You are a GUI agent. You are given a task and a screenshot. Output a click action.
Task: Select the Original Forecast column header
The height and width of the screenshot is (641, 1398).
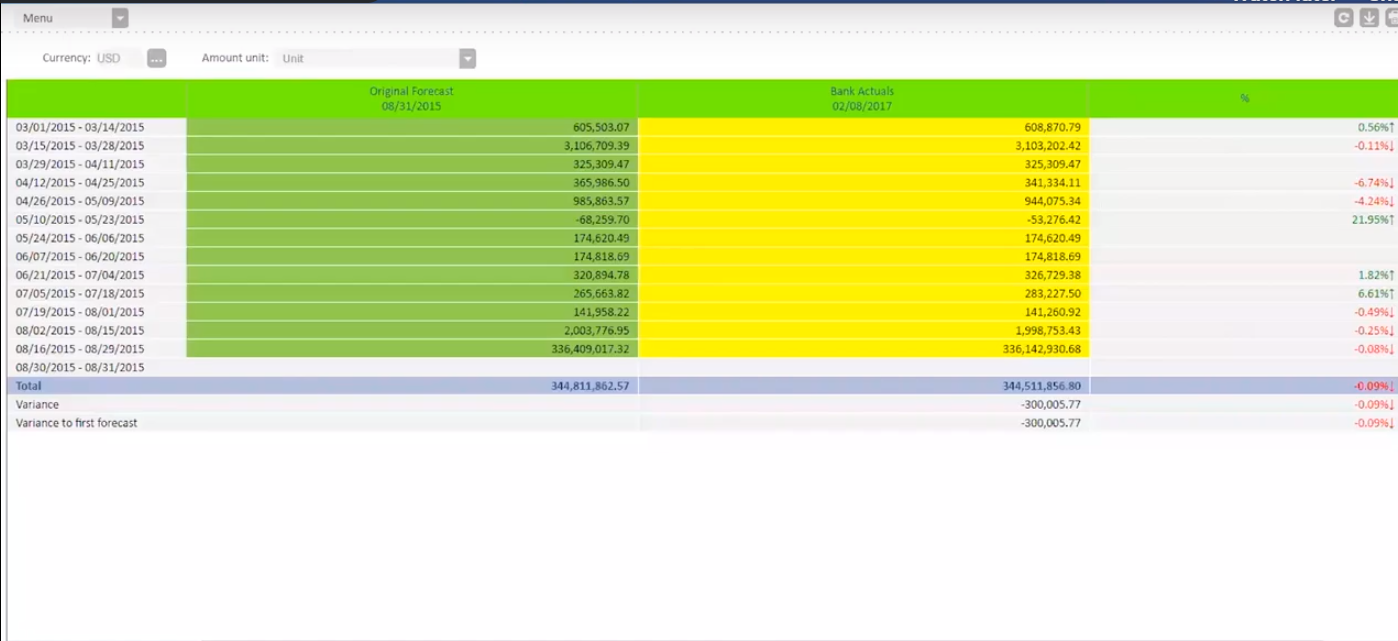[412, 98]
